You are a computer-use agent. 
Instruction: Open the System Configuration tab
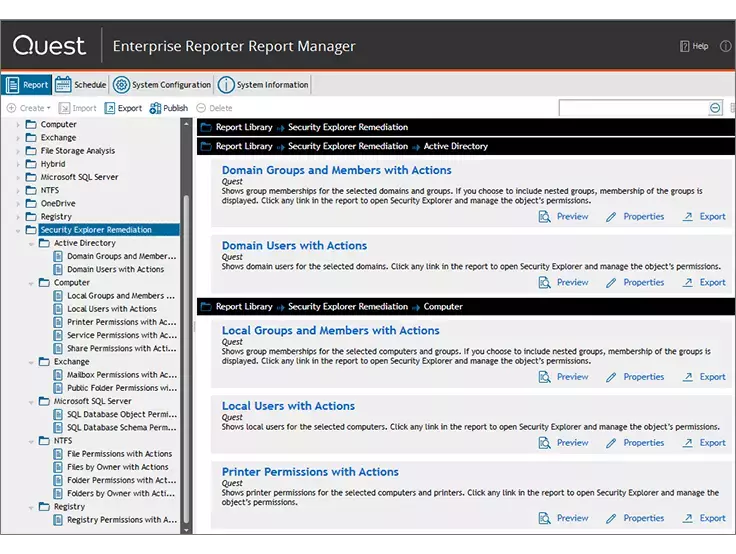pos(162,85)
